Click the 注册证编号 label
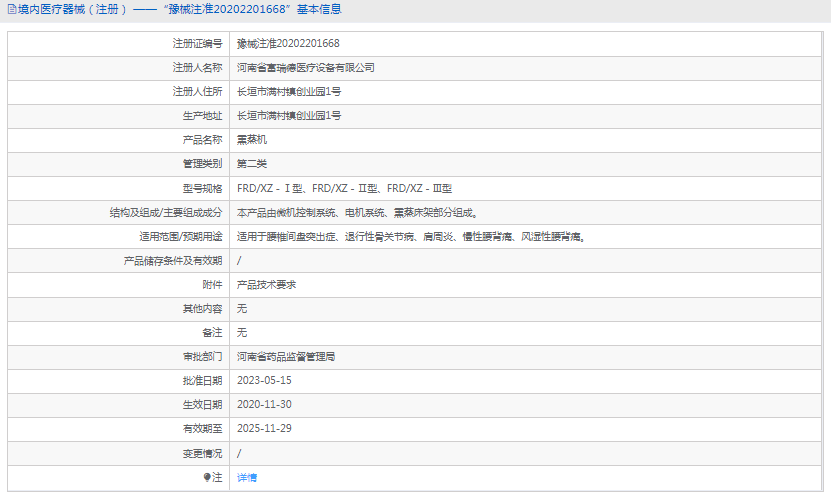Viewport: 831px width, 494px height. point(197,43)
